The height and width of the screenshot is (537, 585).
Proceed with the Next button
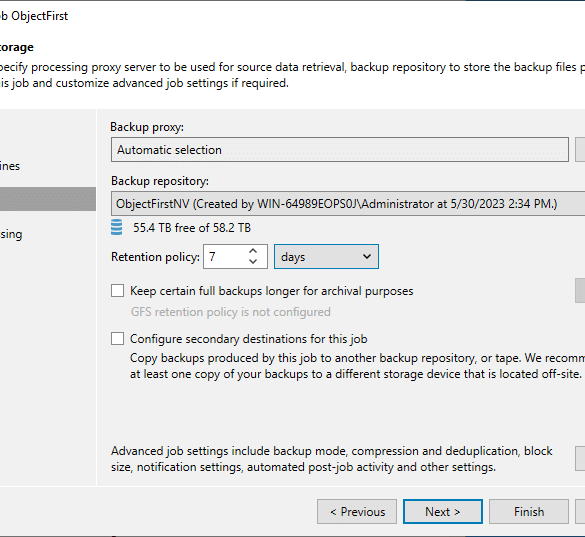click(443, 512)
